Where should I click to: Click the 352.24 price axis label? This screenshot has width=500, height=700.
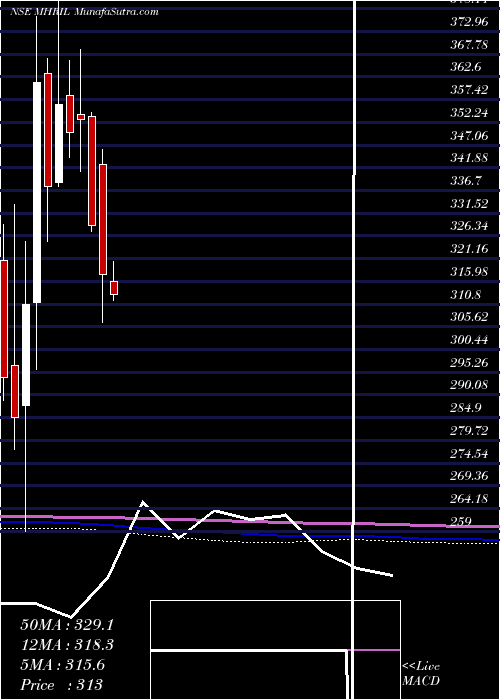pos(469,112)
